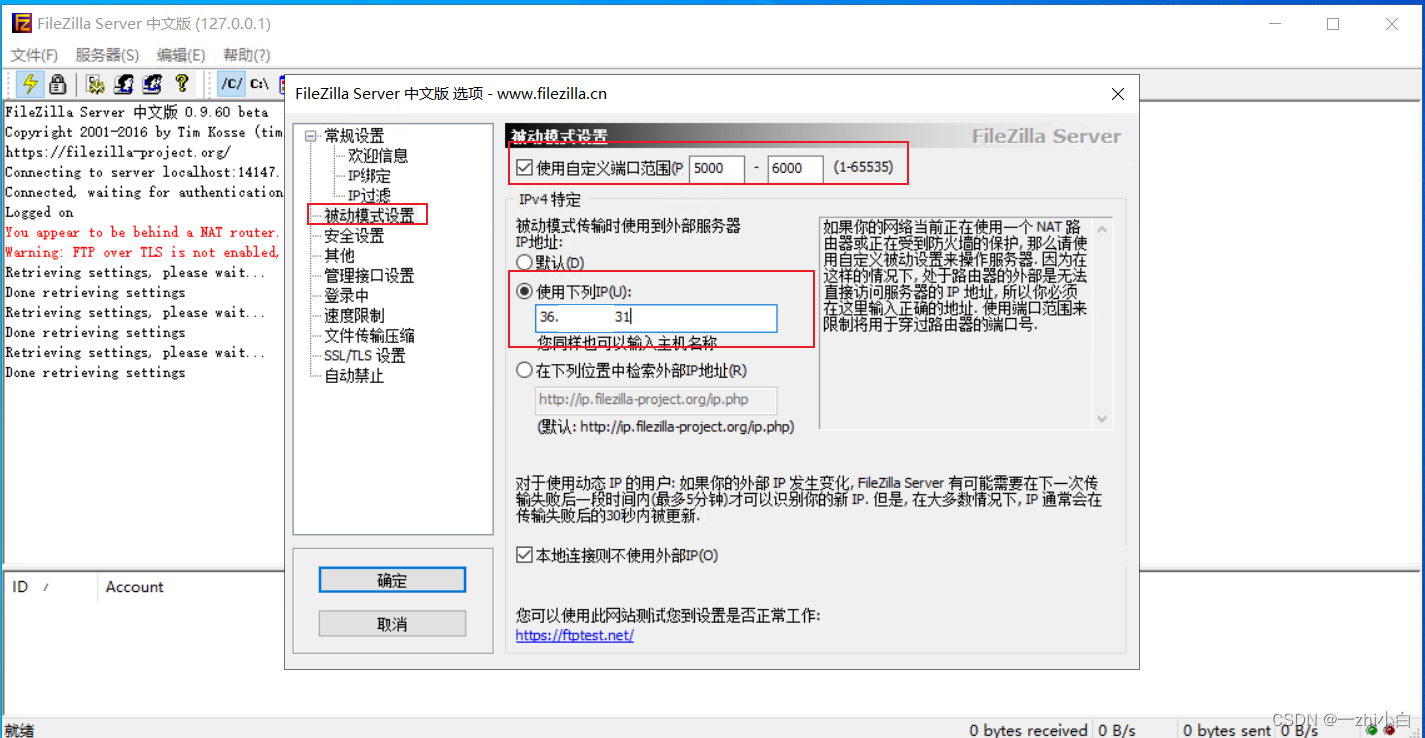Open the Groups editor toolbar icon
1425x738 pixels.
coord(152,84)
